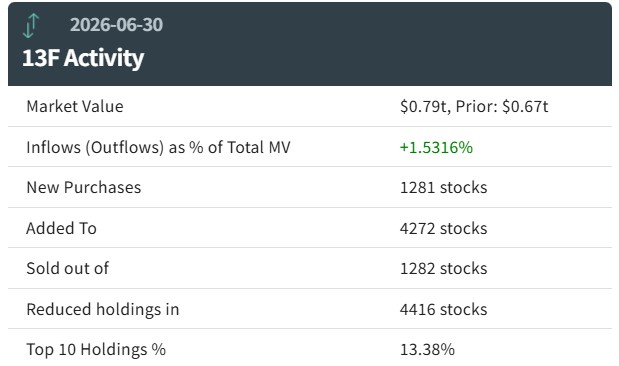Viewport: 619px width, 366px height.
Task: Select the Top 10 Holdings % label
Action: tap(96, 350)
